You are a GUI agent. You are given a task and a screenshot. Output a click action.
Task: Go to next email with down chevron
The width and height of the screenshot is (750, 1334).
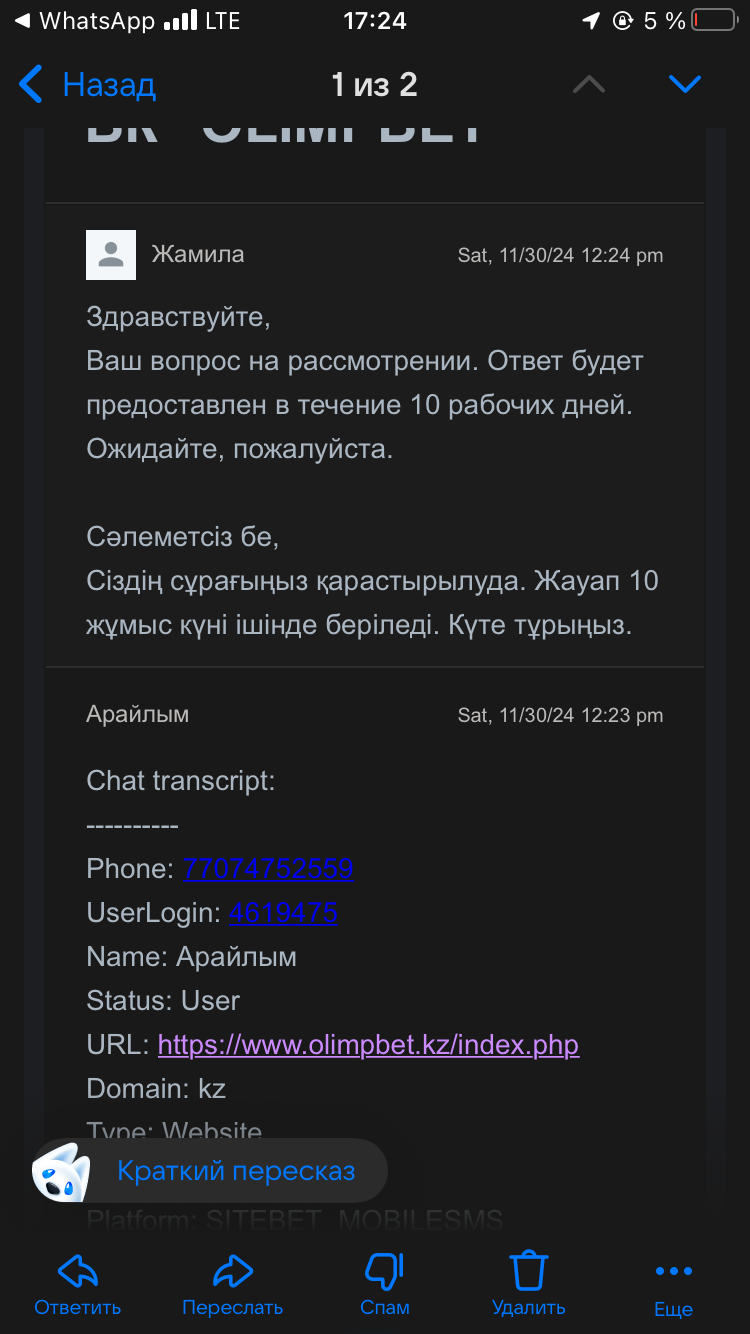click(x=685, y=85)
